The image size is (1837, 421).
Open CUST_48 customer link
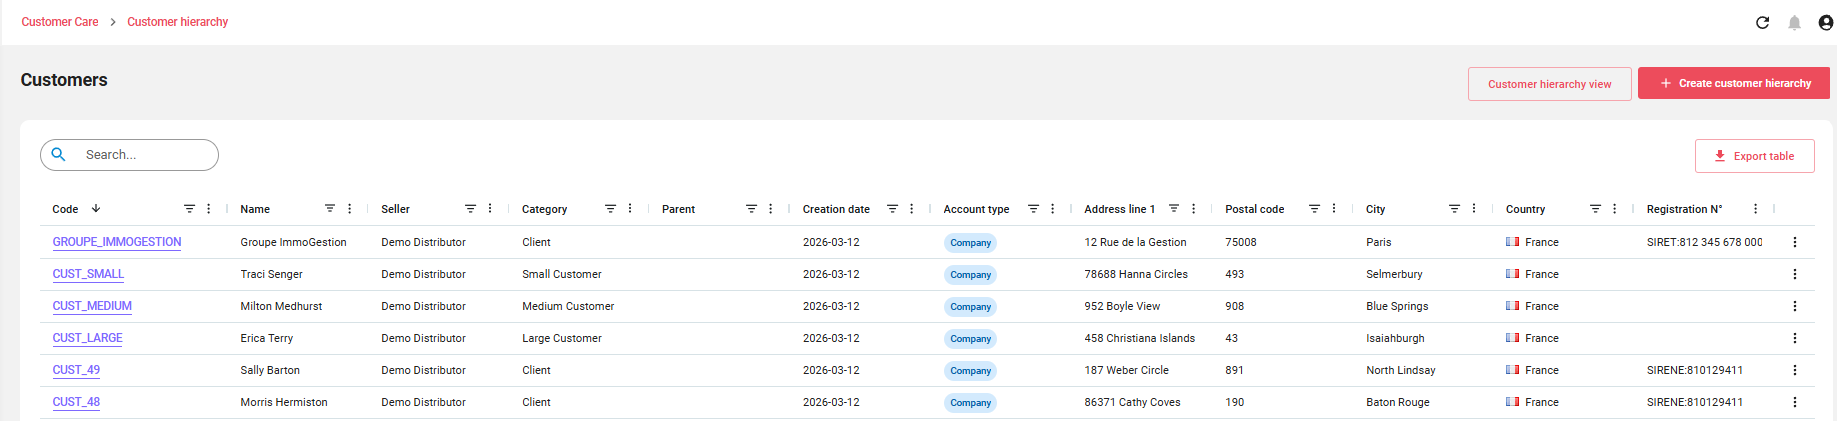76,402
